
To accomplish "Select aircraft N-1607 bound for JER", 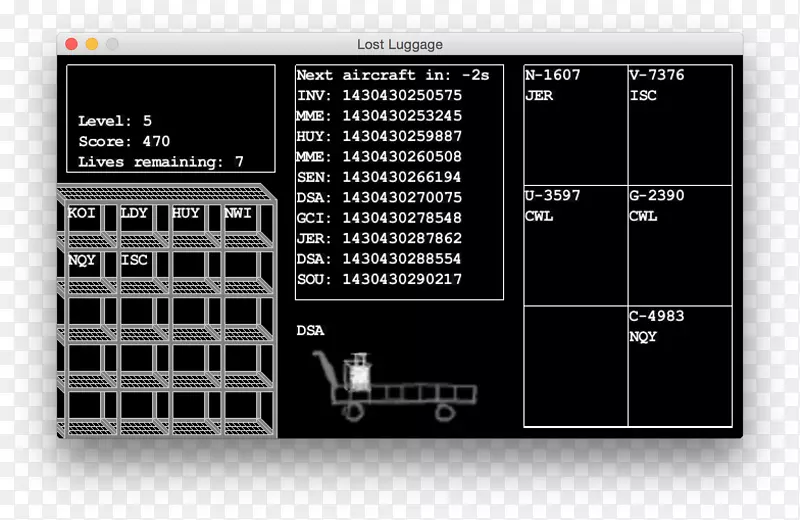I will (575, 125).
